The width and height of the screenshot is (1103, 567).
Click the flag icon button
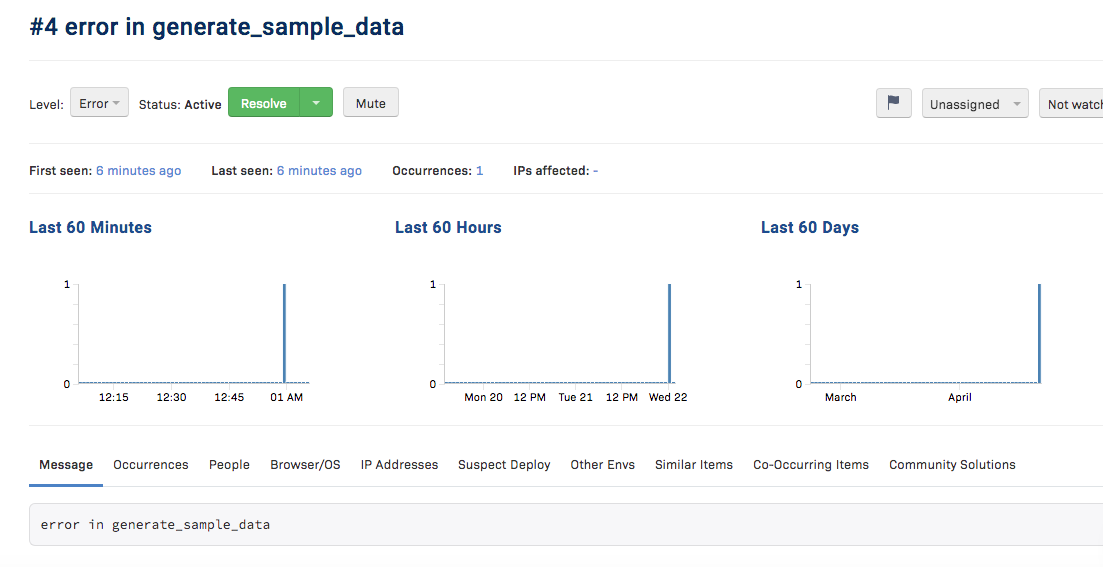(893, 104)
